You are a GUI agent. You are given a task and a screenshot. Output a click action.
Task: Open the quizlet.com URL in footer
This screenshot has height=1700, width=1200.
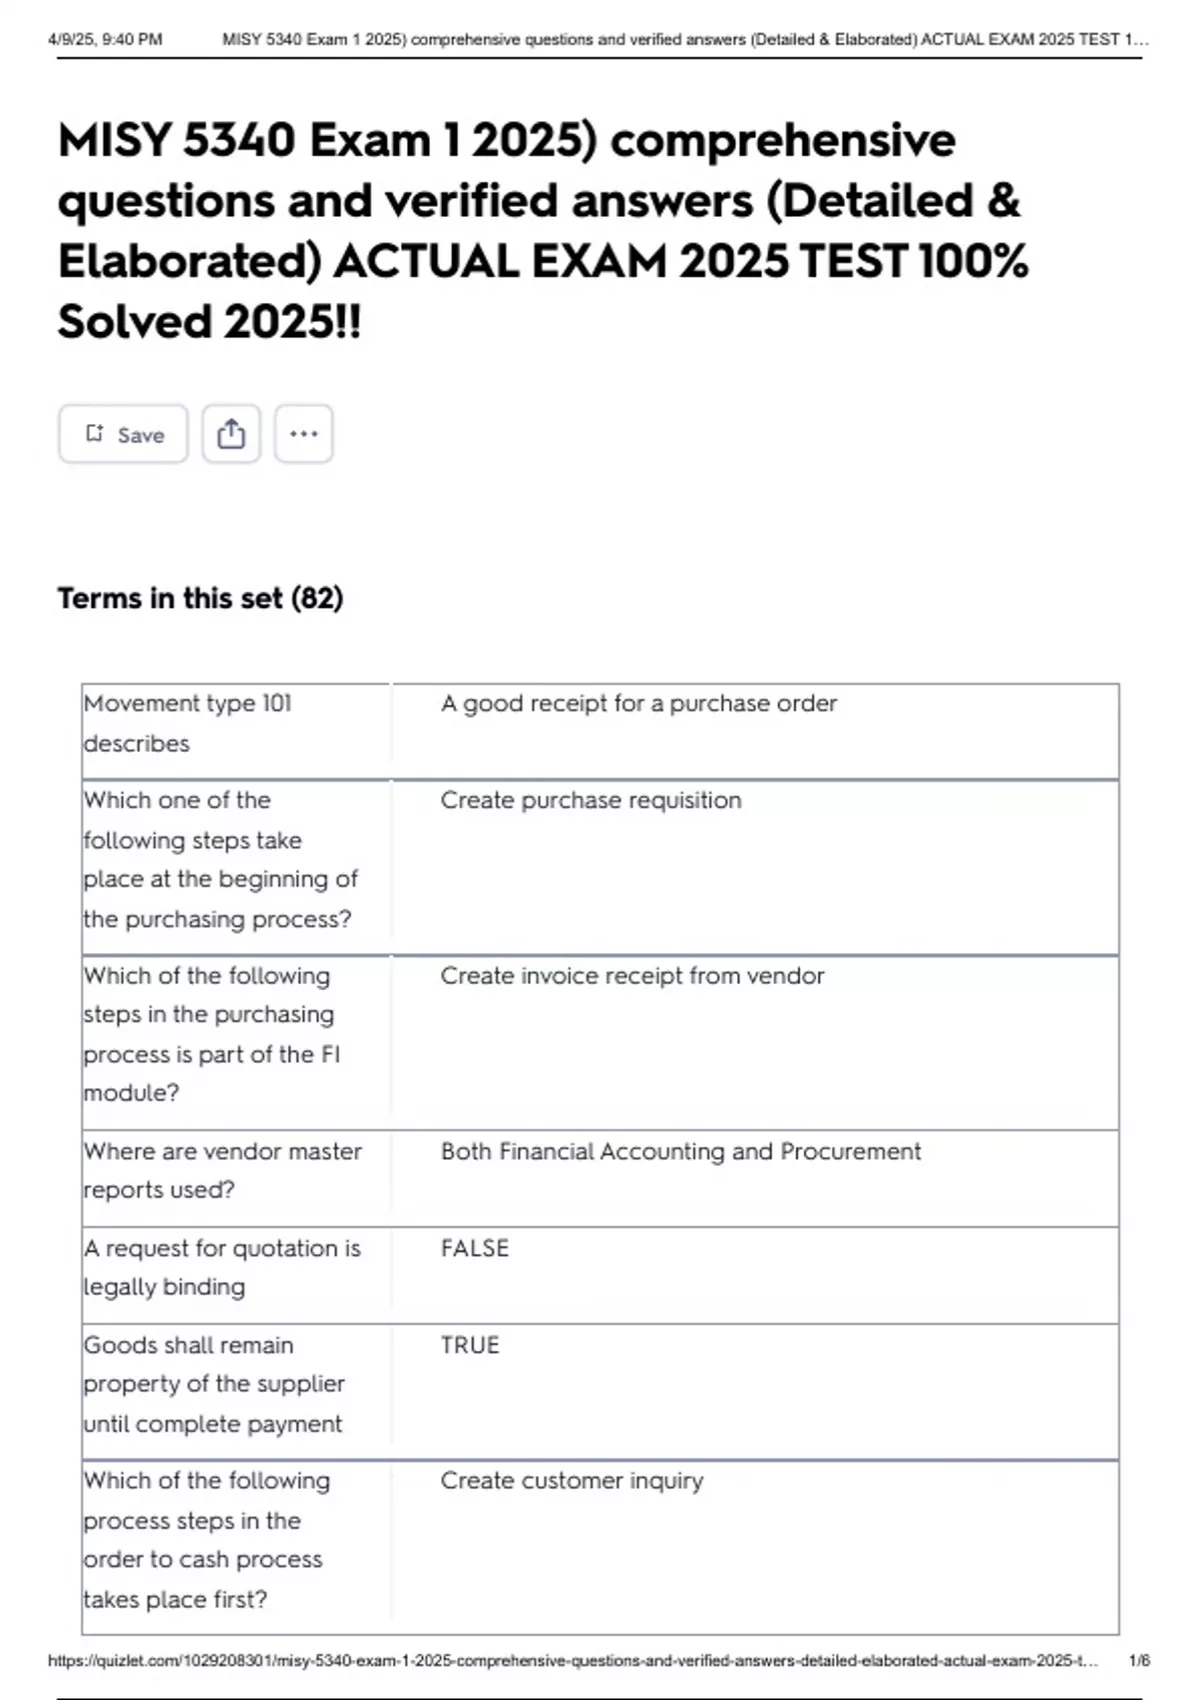tap(572, 1661)
